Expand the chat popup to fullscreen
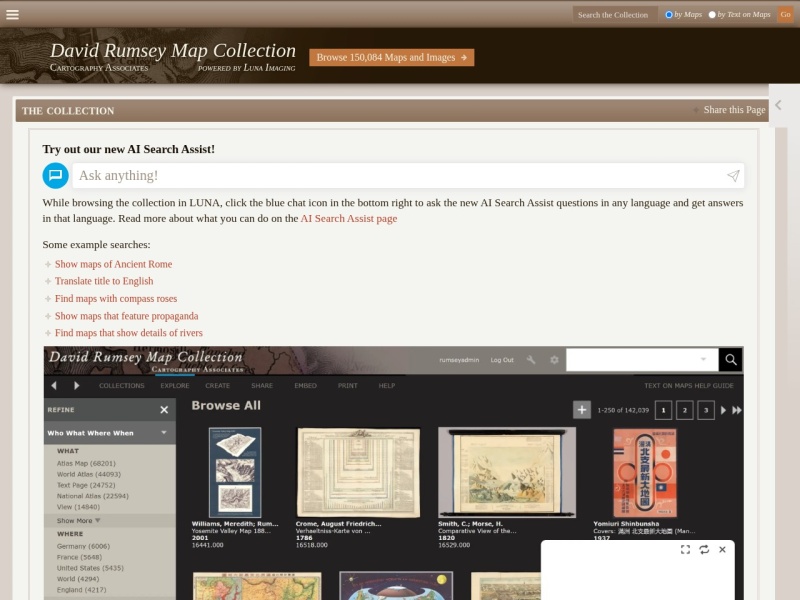 pyautogui.click(x=685, y=549)
